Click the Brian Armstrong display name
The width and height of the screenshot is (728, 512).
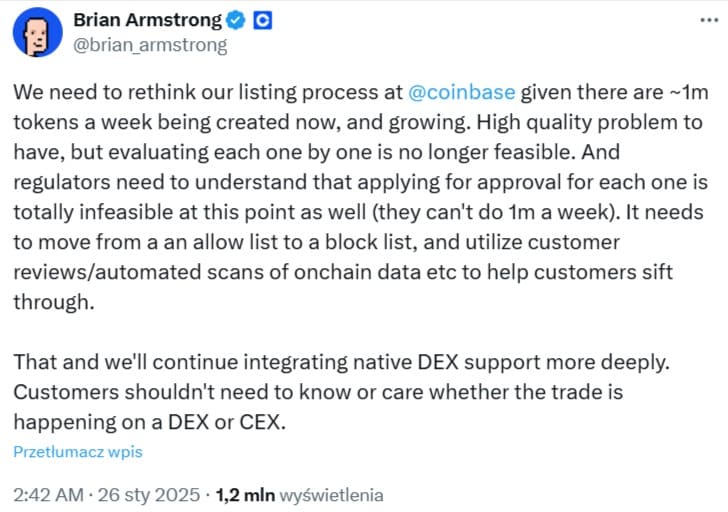point(145,21)
